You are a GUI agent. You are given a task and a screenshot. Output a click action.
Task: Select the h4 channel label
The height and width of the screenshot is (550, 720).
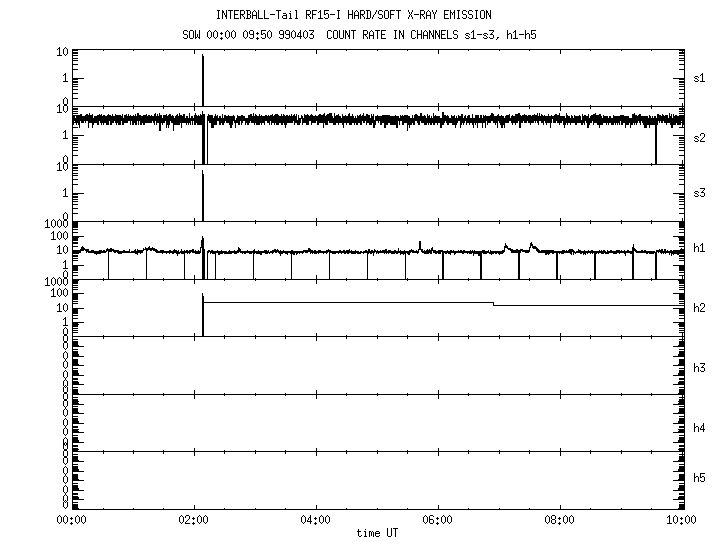click(699, 428)
